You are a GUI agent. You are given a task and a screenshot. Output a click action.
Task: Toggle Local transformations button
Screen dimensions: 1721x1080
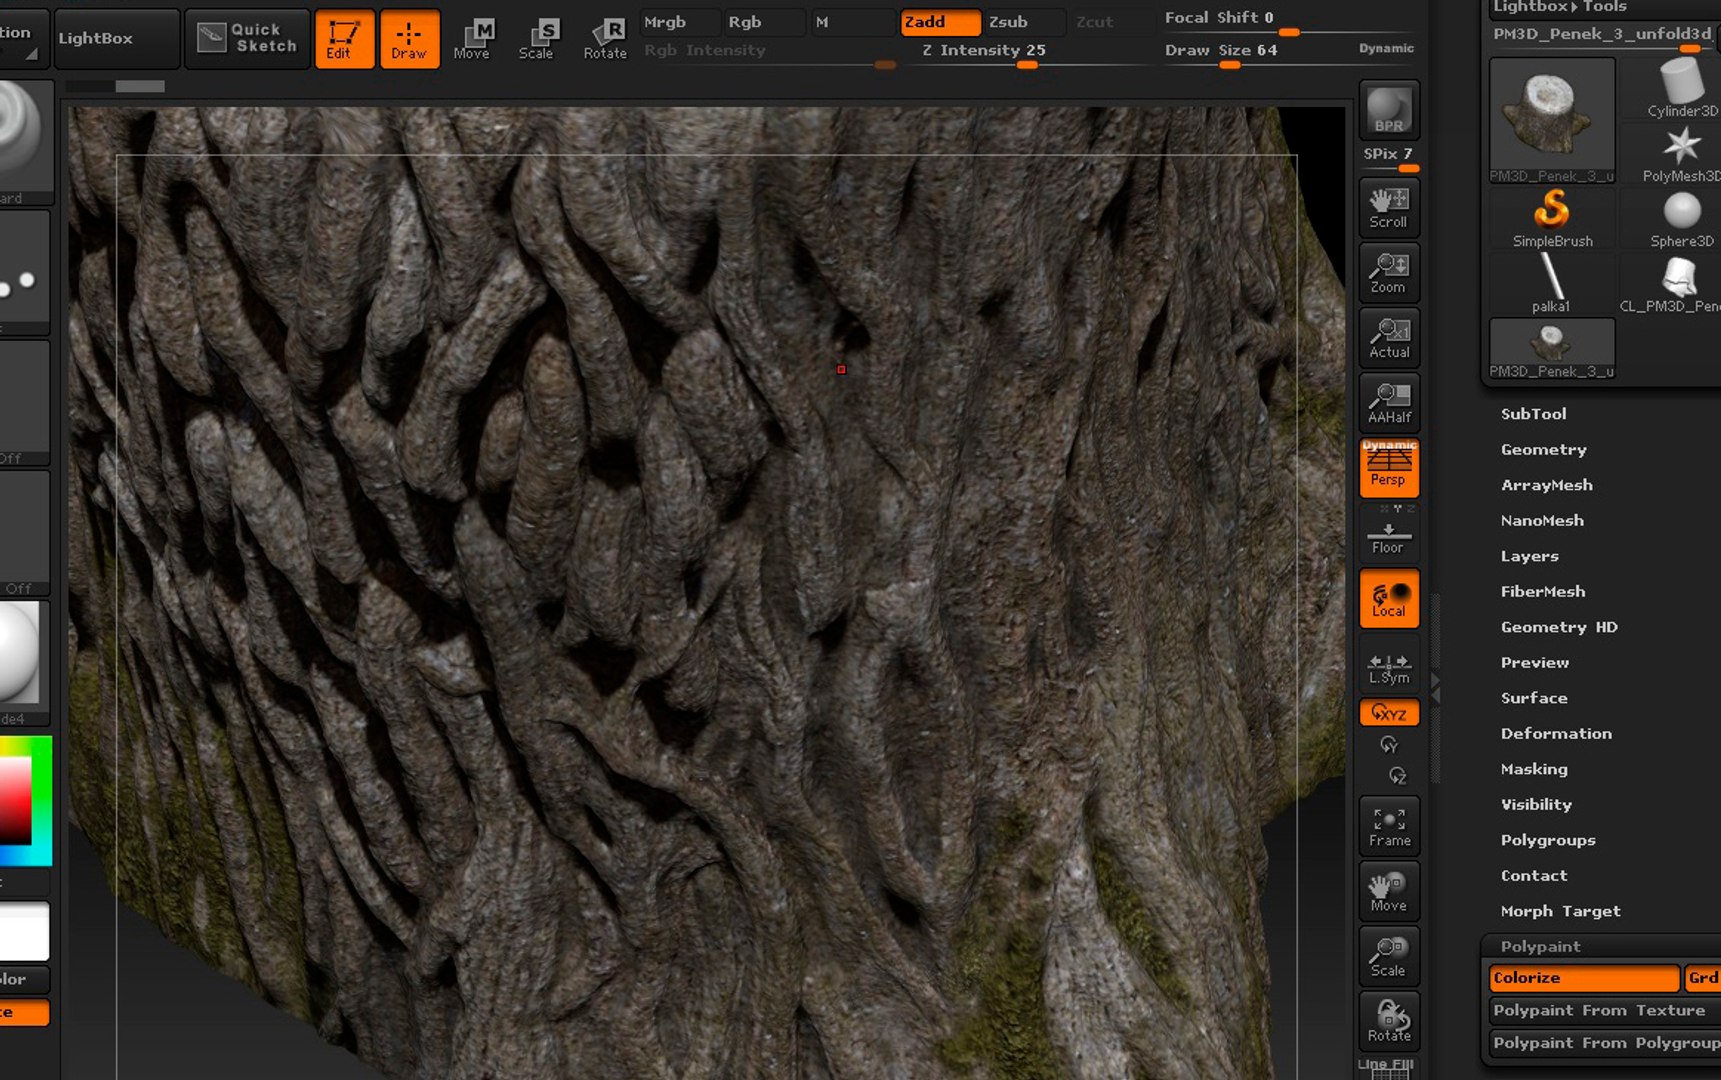click(x=1389, y=598)
